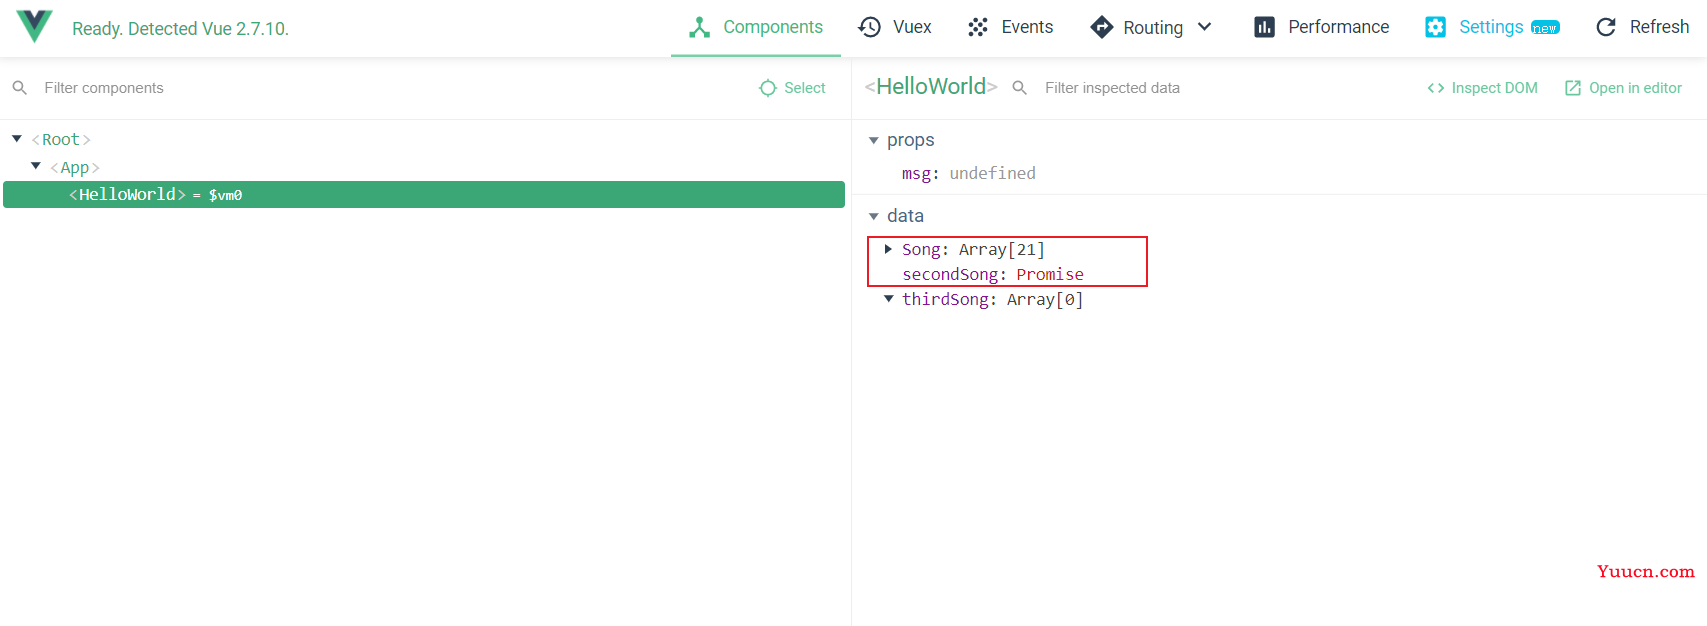Click the Select component button
The height and width of the screenshot is (626, 1707).
coord(792,88)
